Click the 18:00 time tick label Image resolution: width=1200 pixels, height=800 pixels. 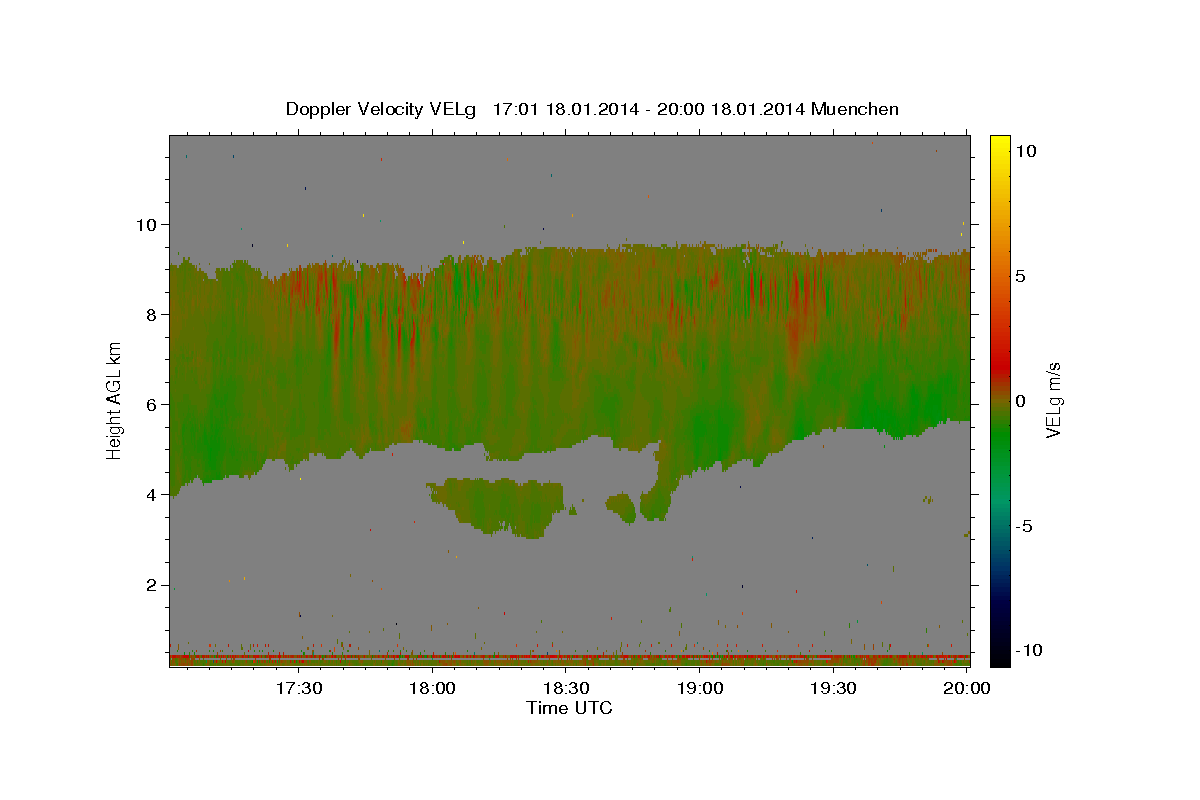pyautogui.click(x=432, y=688)
